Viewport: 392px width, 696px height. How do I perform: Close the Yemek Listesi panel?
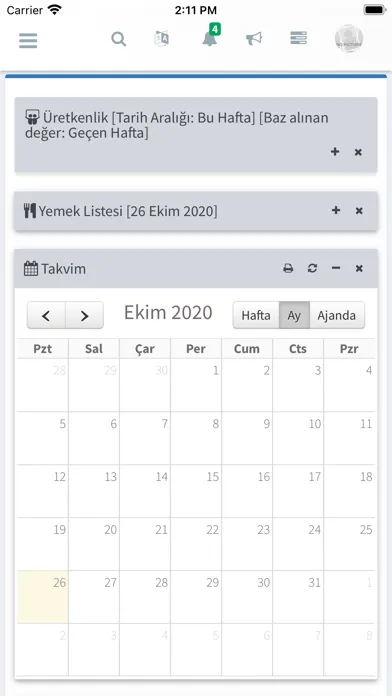coord(359,210)
